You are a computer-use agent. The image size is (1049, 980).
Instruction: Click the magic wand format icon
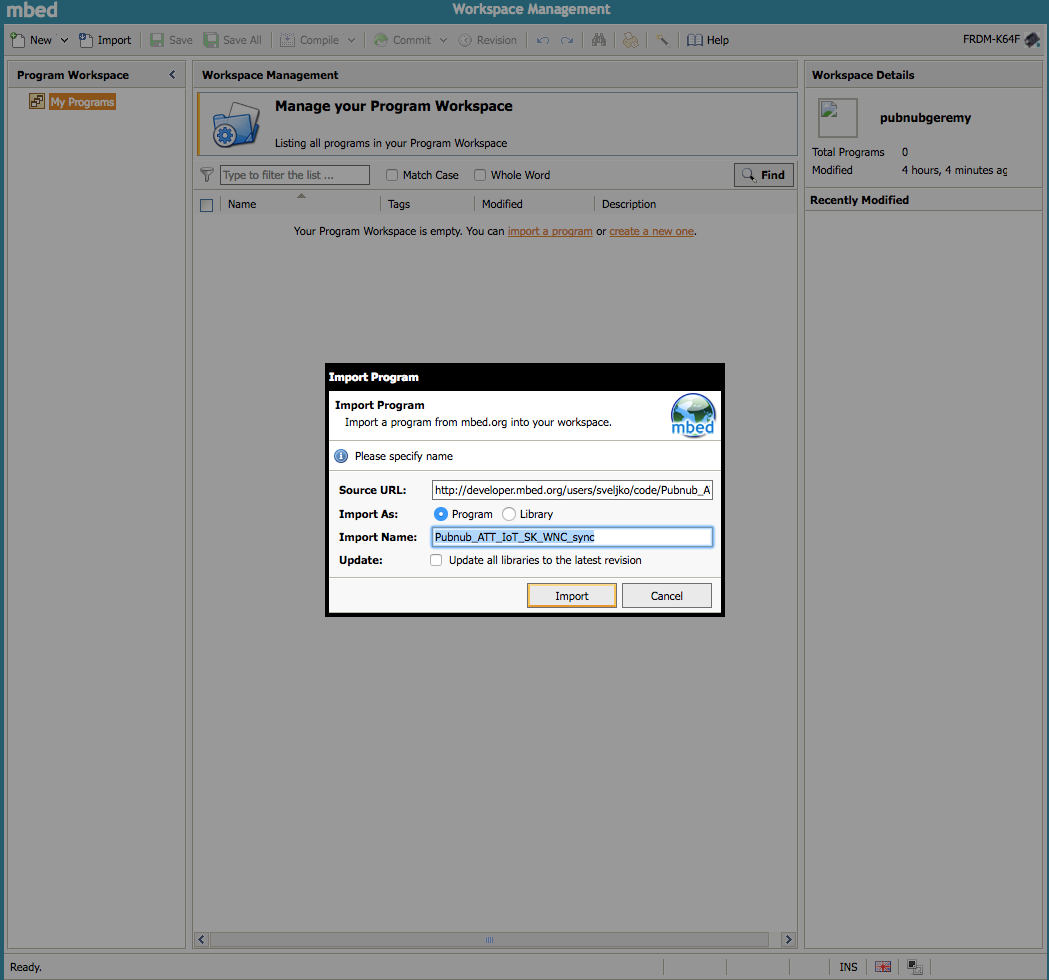click(662, 40)
